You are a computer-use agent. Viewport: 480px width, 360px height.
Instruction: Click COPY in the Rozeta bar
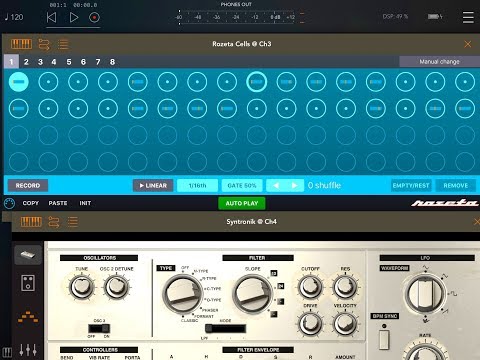[31, 203]
